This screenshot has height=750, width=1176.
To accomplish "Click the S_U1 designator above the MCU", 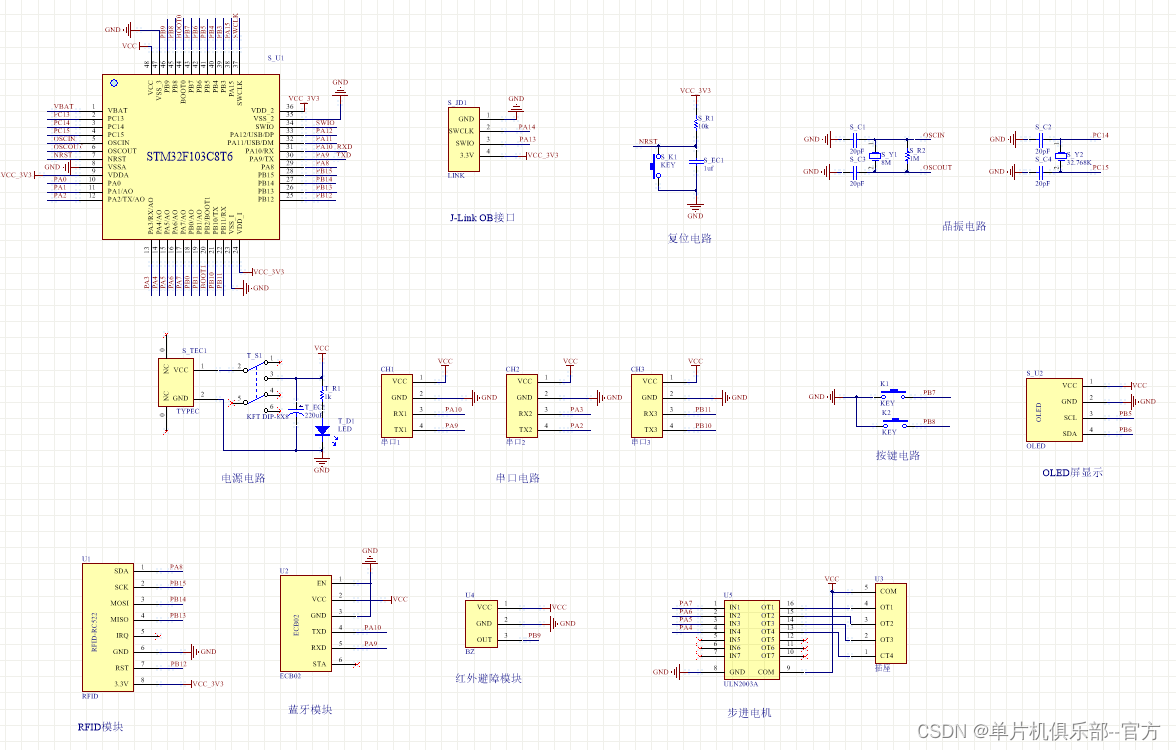I will coord(276,58).
